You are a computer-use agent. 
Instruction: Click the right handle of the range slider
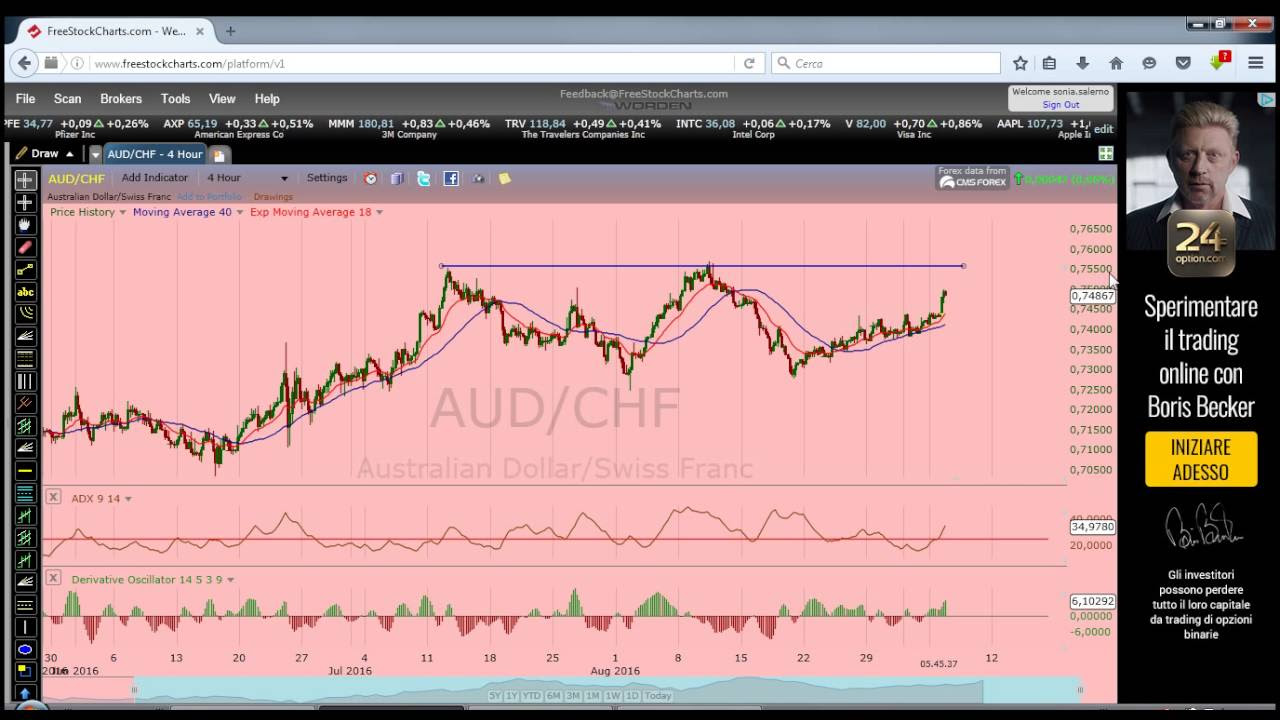click(x=1080, y=689)
